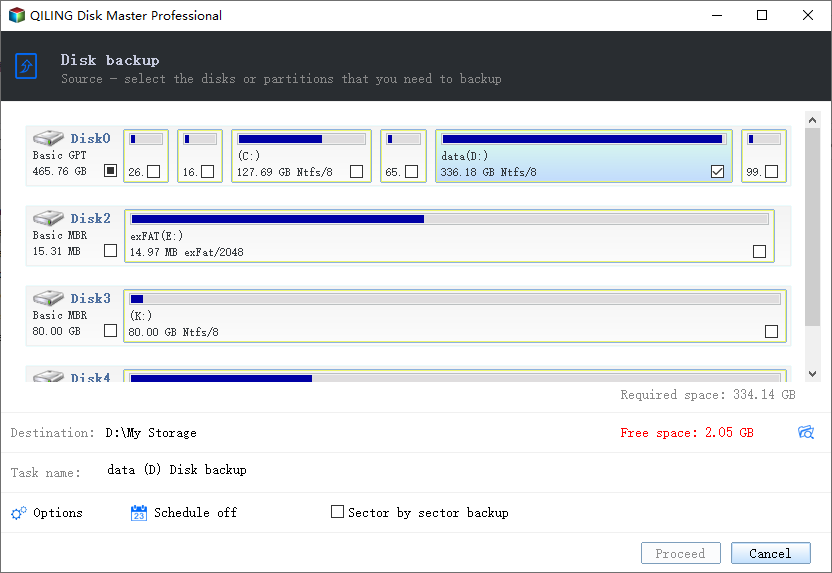Open the Options gear icon

tap(19, 513)
